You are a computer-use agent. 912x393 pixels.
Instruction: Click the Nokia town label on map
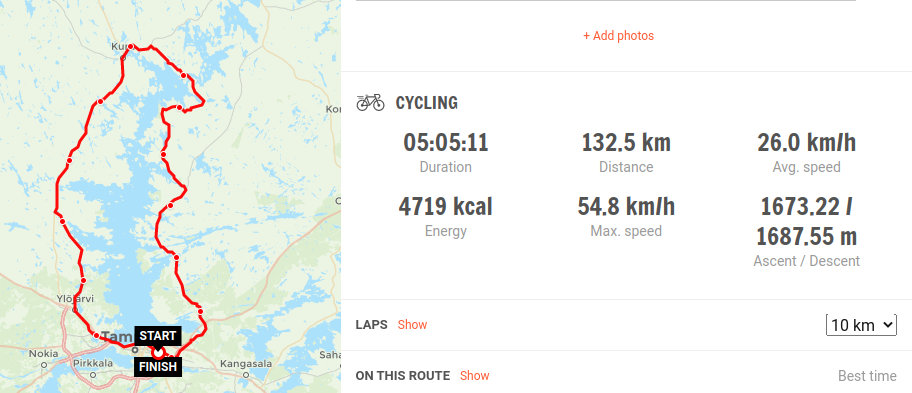(44, 353)
